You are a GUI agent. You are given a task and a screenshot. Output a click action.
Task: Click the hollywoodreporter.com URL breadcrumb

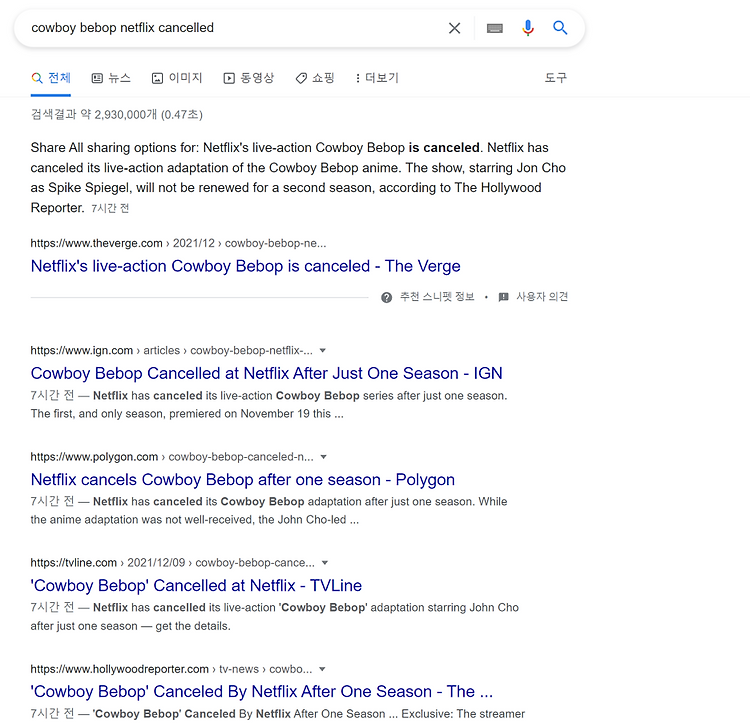point(171,669)
